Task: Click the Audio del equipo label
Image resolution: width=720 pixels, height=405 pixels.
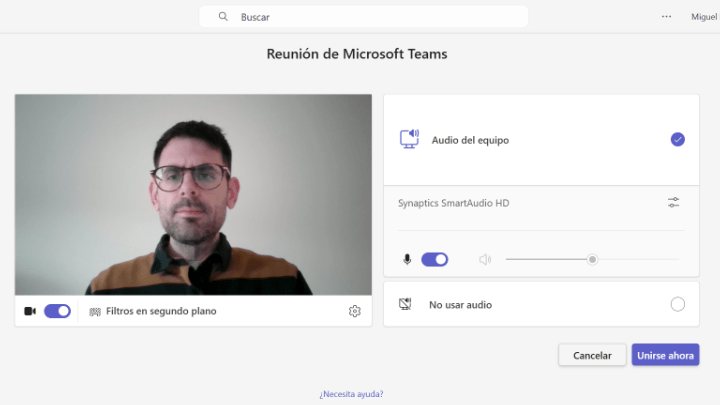Action: click(470, 140)
